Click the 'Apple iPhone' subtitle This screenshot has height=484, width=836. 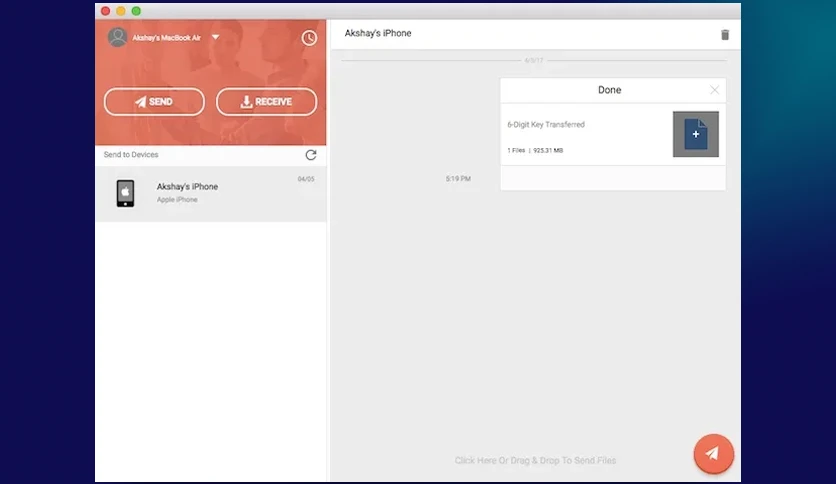pyautogui.click(x=177, y=199)
